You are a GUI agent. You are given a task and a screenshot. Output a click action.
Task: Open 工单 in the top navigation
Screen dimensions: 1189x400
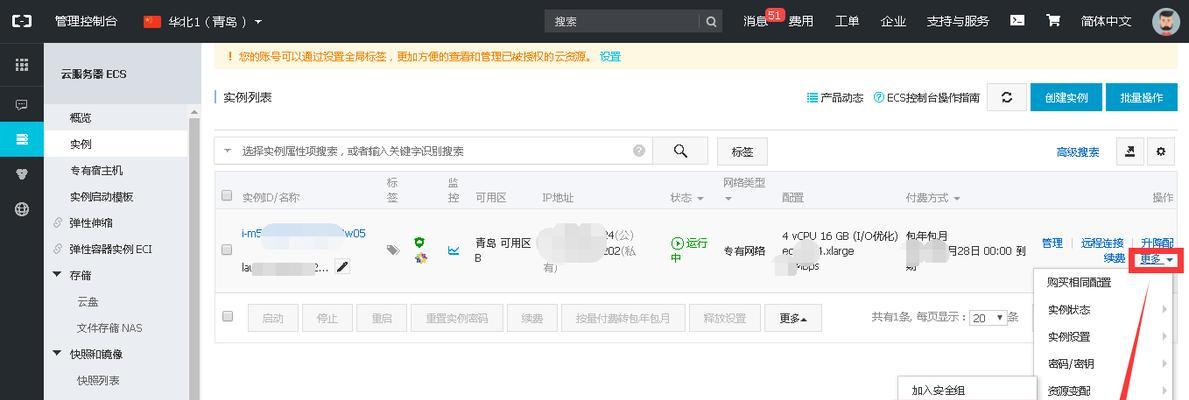[847, 21]
